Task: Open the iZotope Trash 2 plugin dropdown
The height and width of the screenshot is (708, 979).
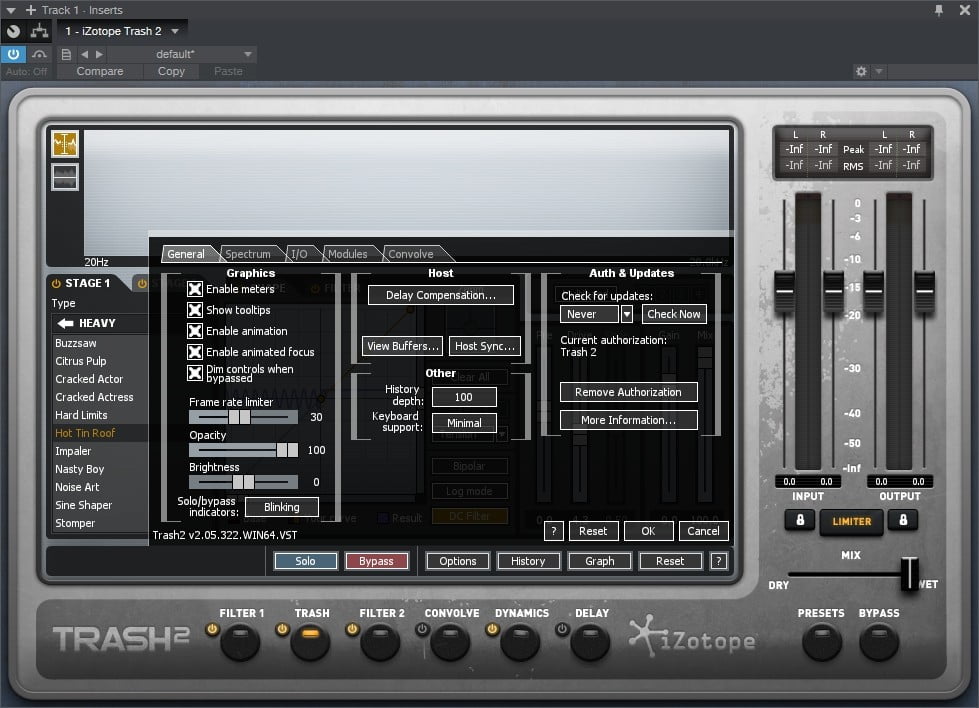Action: 175,31
